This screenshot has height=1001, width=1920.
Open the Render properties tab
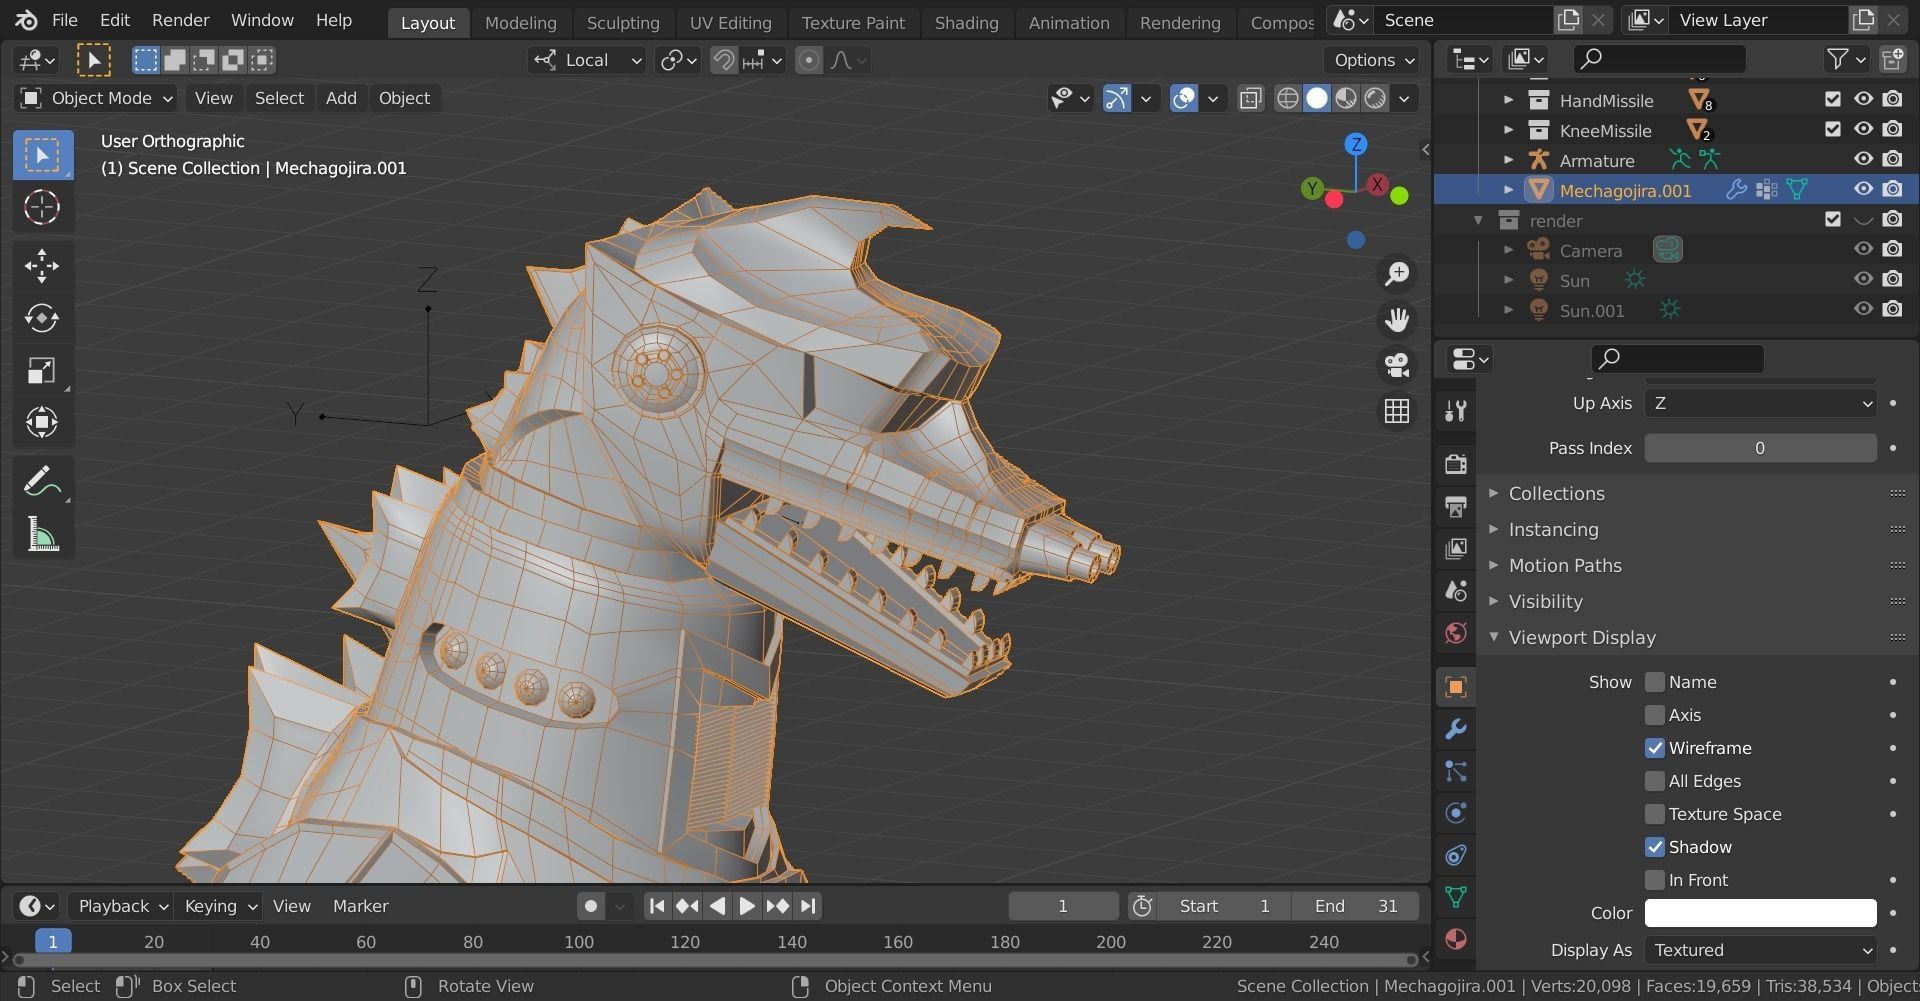click(1456, 464)
